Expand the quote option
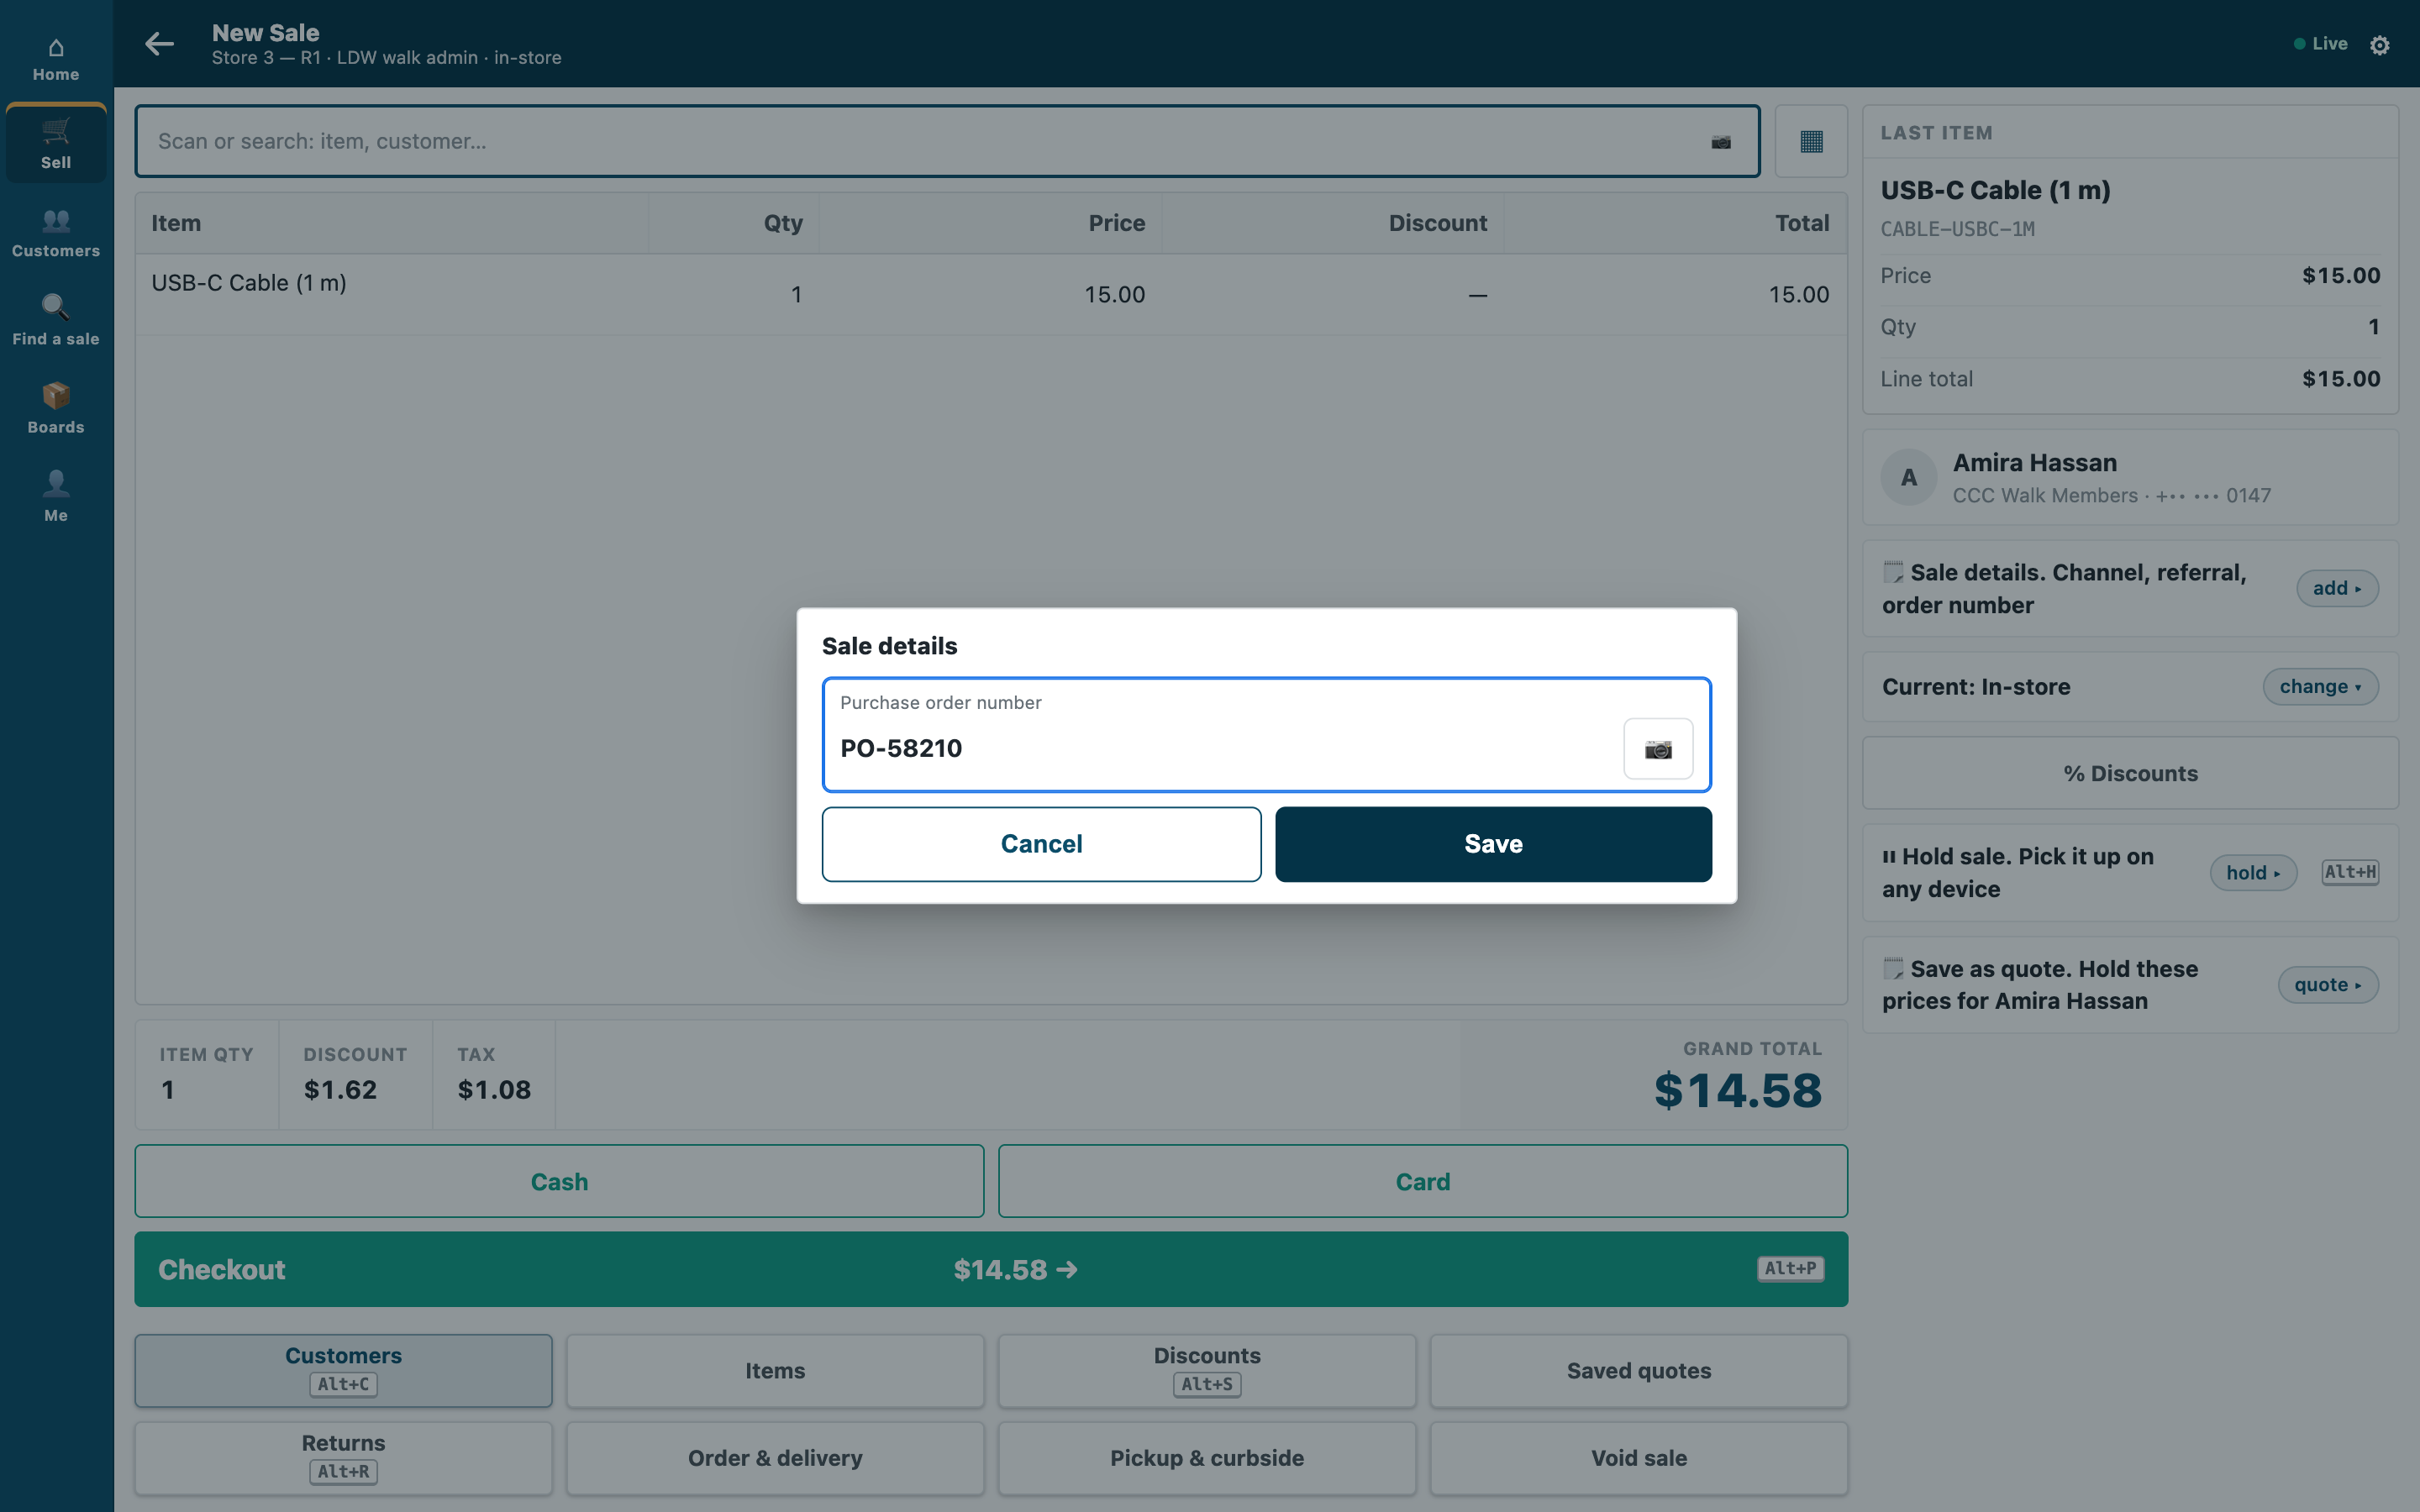This screenshot has width=2420, height=1512. [x=2328, y=985]
